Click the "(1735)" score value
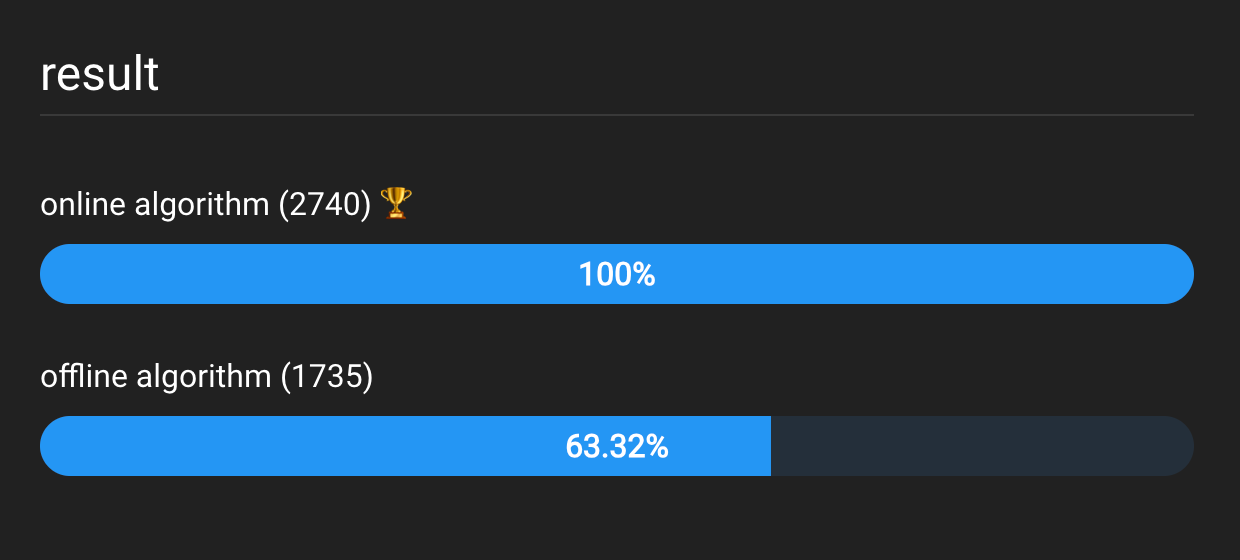 [326, 377]
